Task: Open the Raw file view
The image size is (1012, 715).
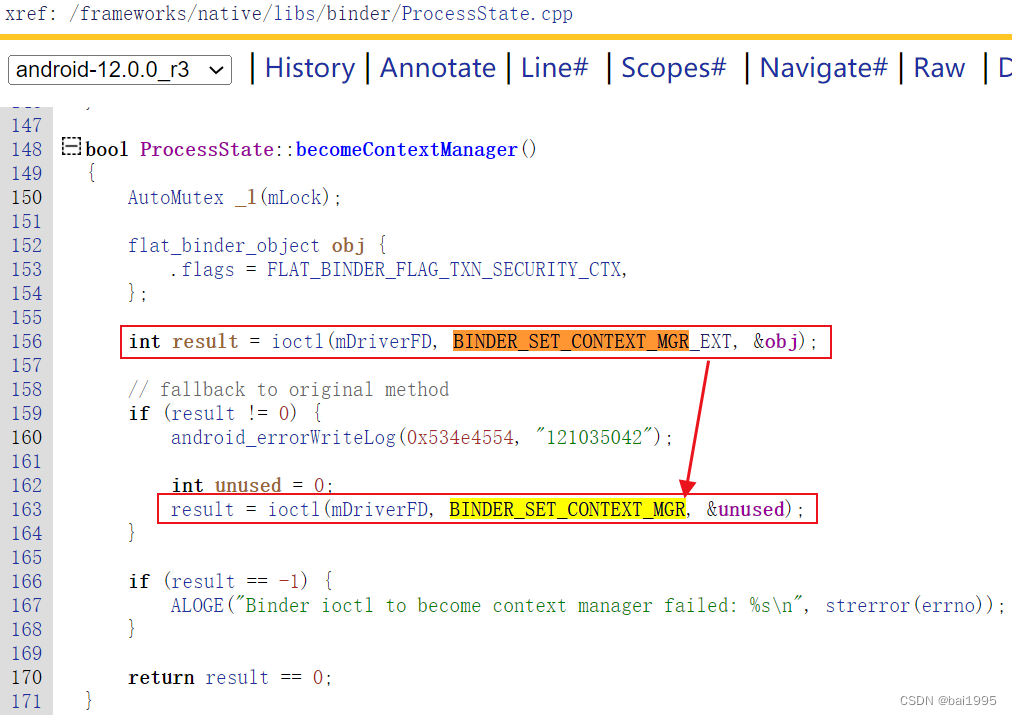Action: click(x=938, y=67)
